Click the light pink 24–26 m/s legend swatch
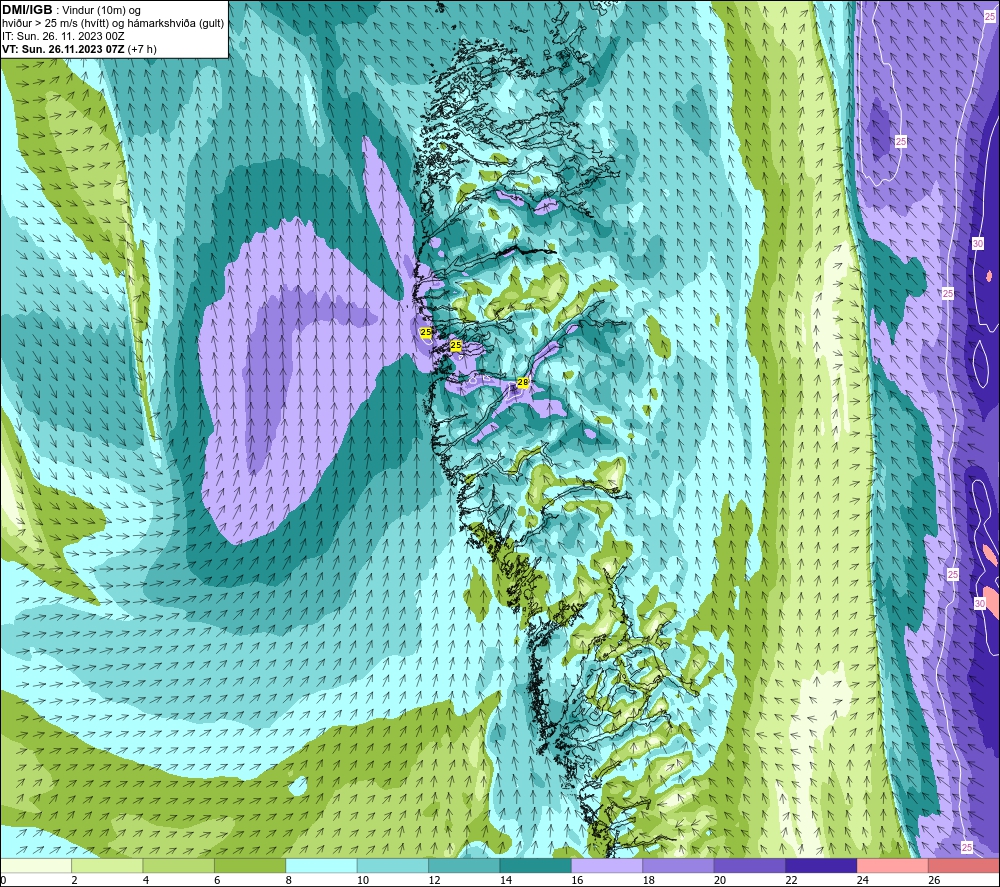 (893, 865)
